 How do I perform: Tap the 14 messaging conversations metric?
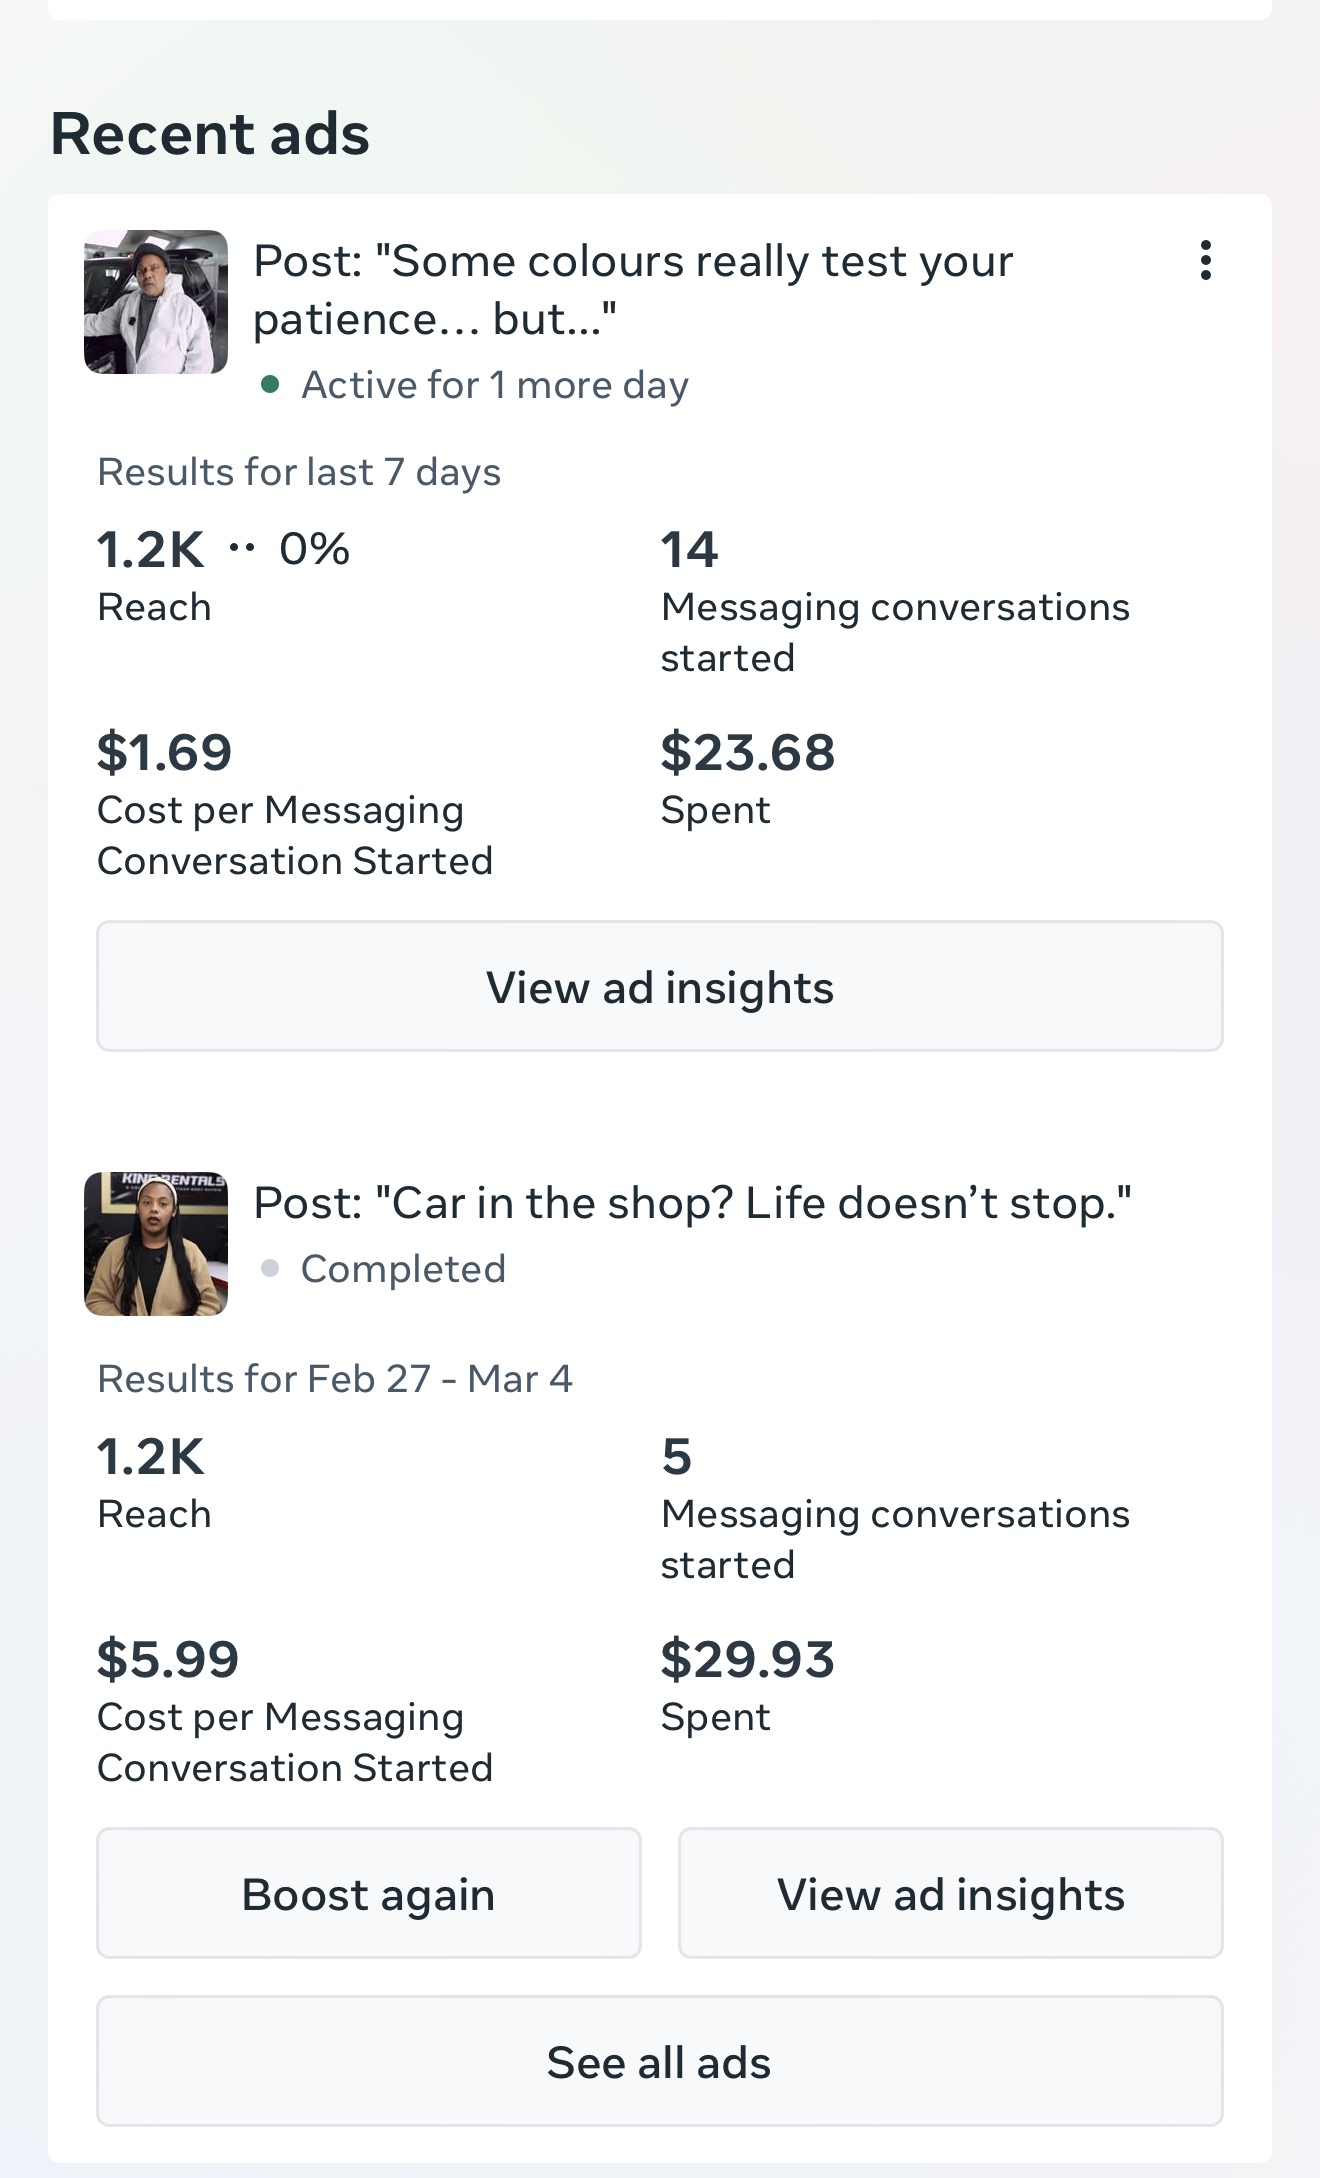[x=690, y=550]
